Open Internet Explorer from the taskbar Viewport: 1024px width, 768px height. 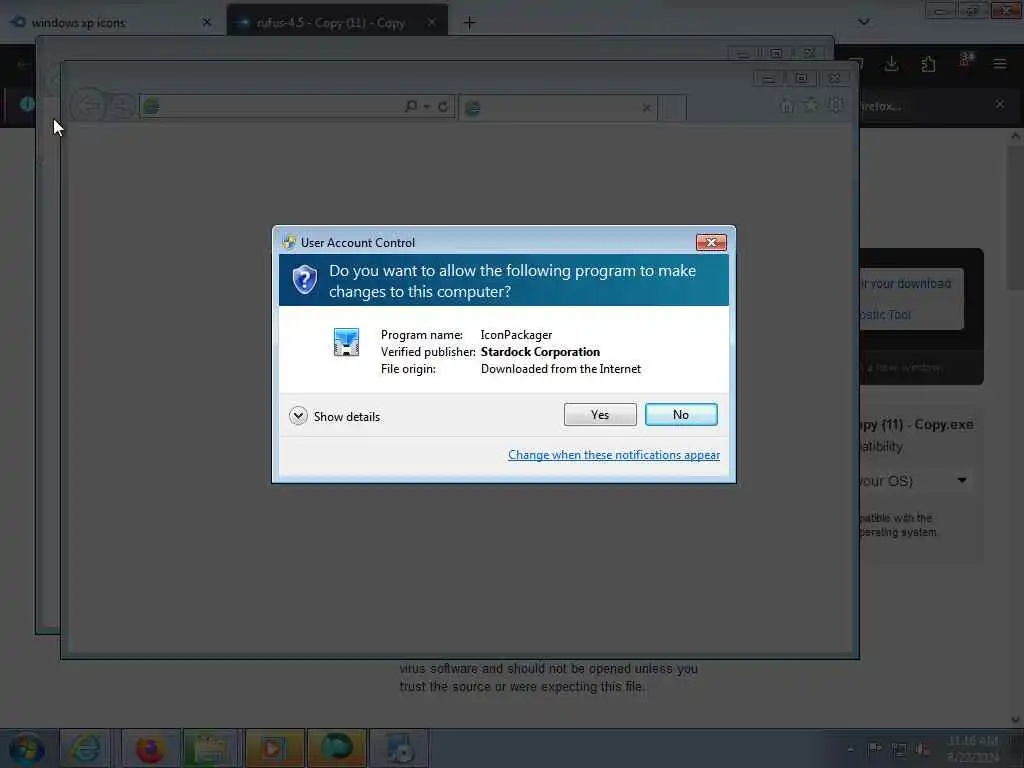point(86,748)
